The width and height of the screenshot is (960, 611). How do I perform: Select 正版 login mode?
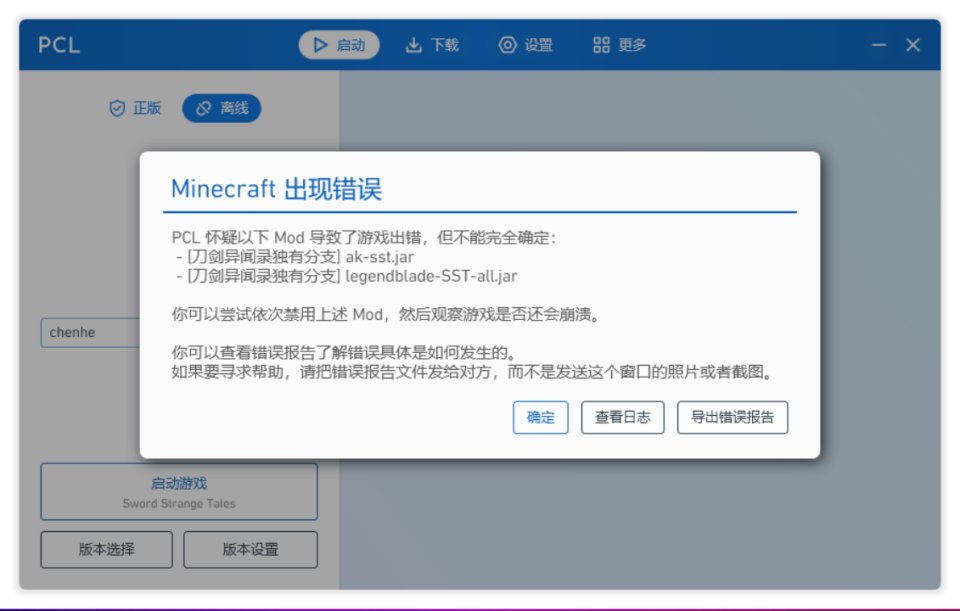(x=135, y=108)
